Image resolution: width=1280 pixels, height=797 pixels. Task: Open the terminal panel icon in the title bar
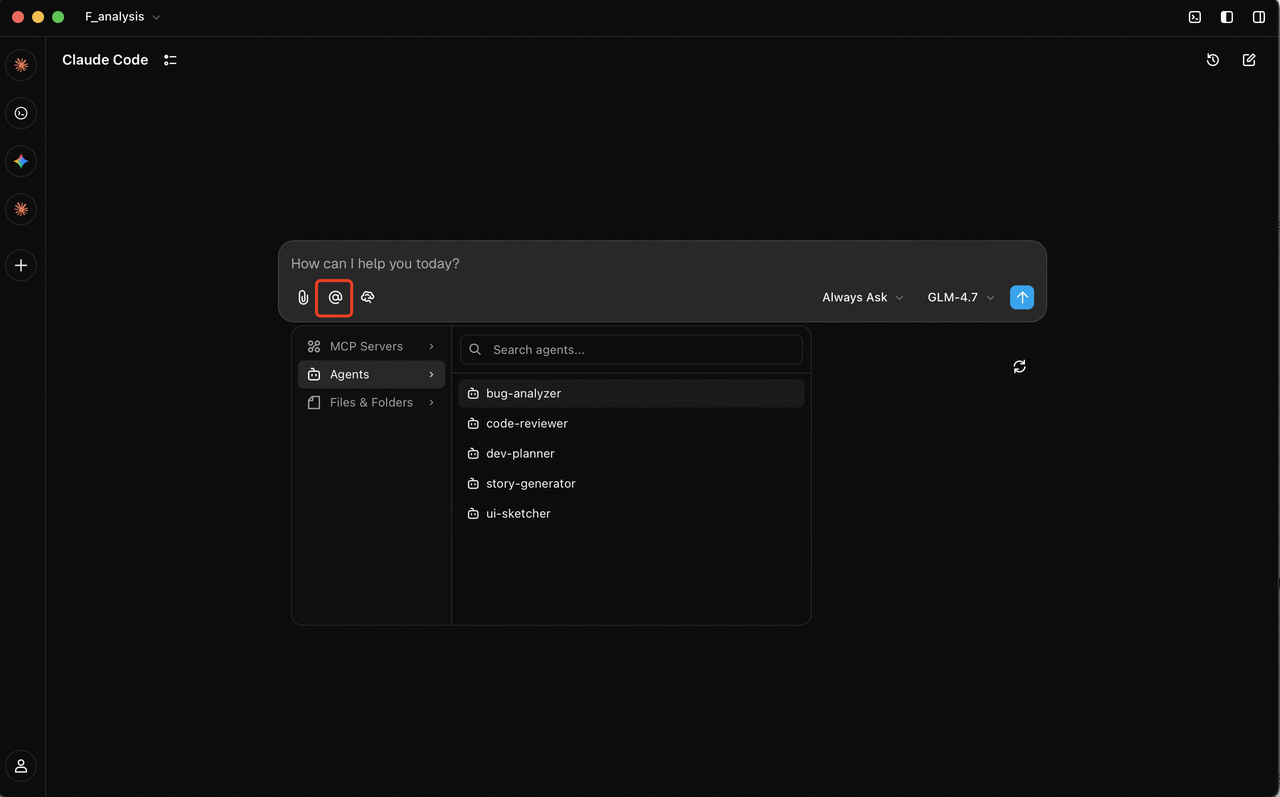pyautogui.click(x=1195, y=17)
